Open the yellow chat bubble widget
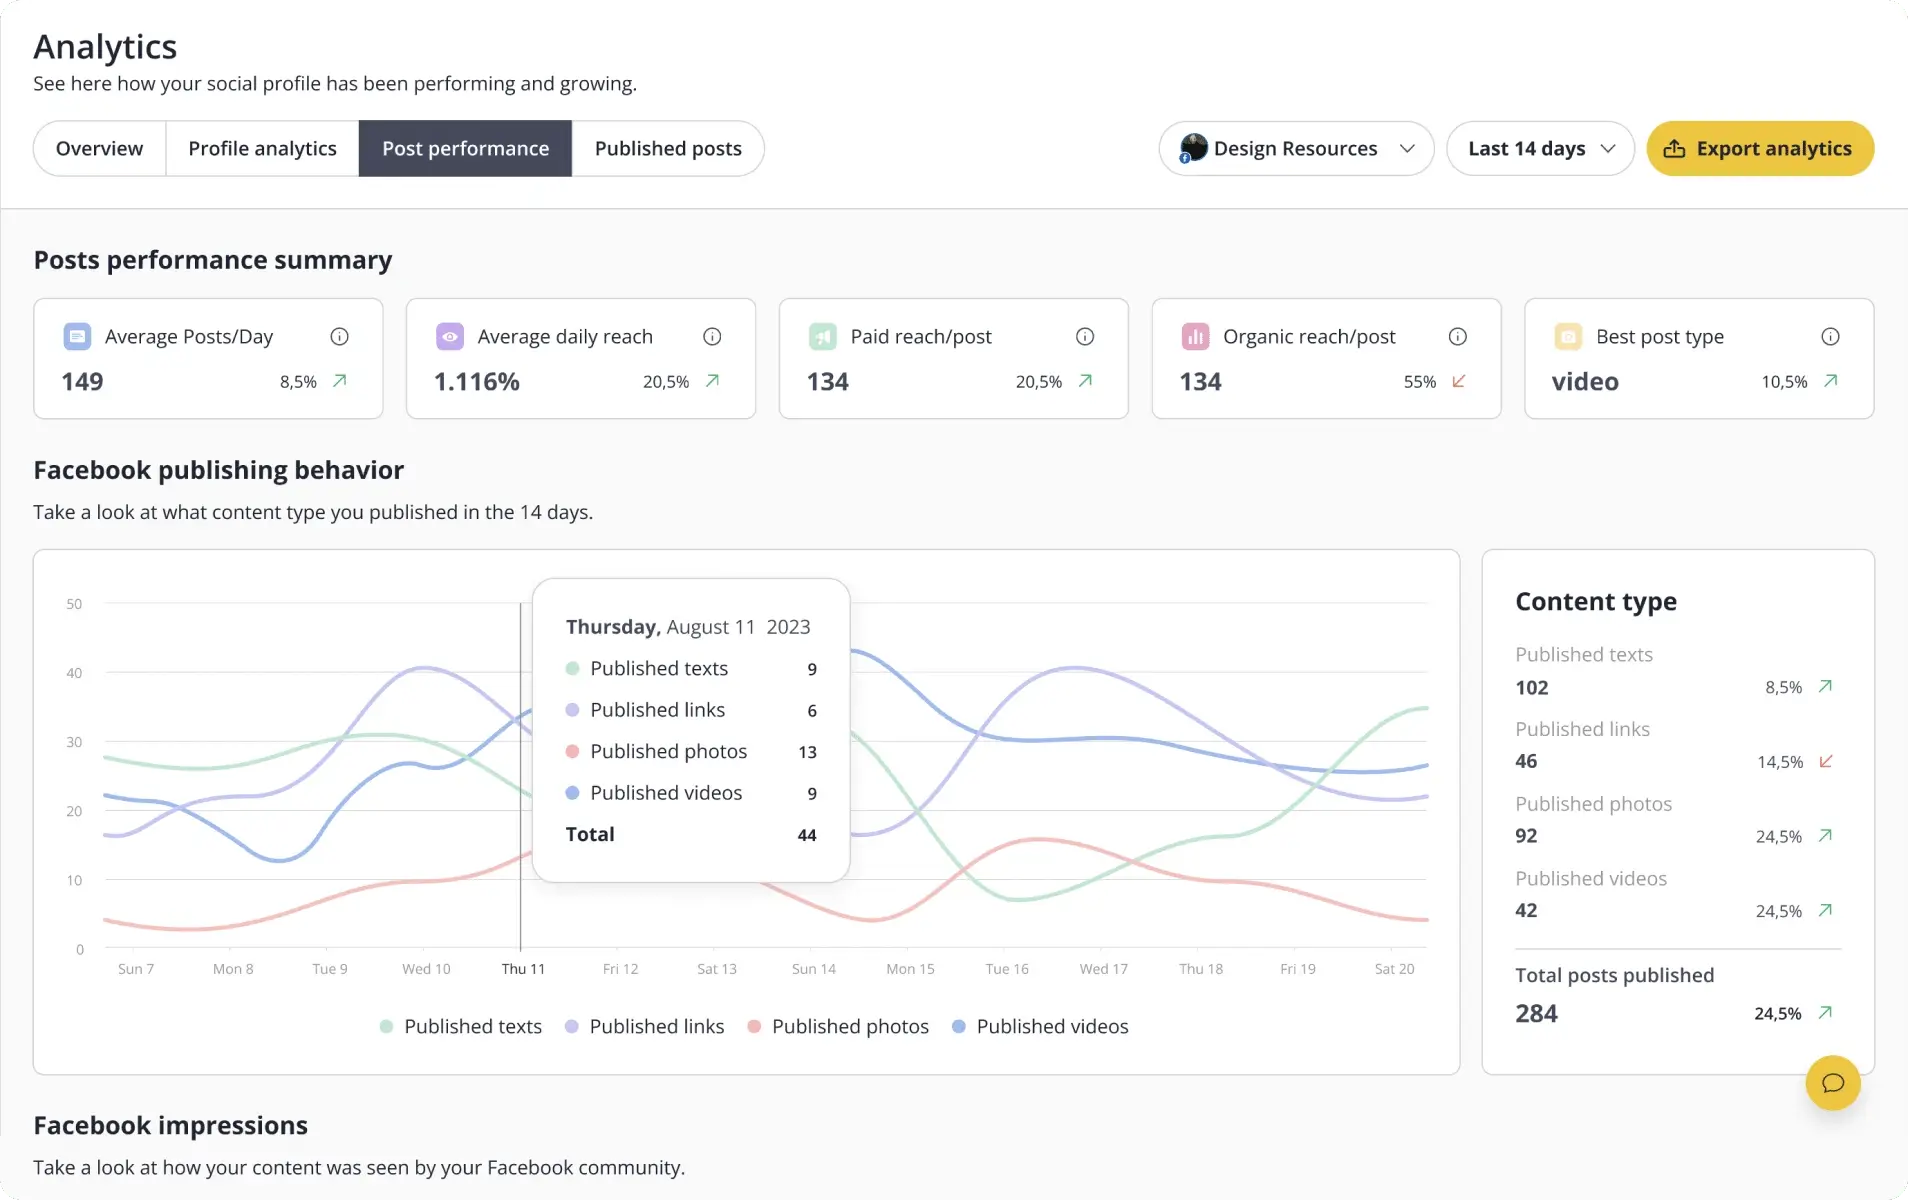Screen dimensions: 1908x1200 tap(1832, 1083)
